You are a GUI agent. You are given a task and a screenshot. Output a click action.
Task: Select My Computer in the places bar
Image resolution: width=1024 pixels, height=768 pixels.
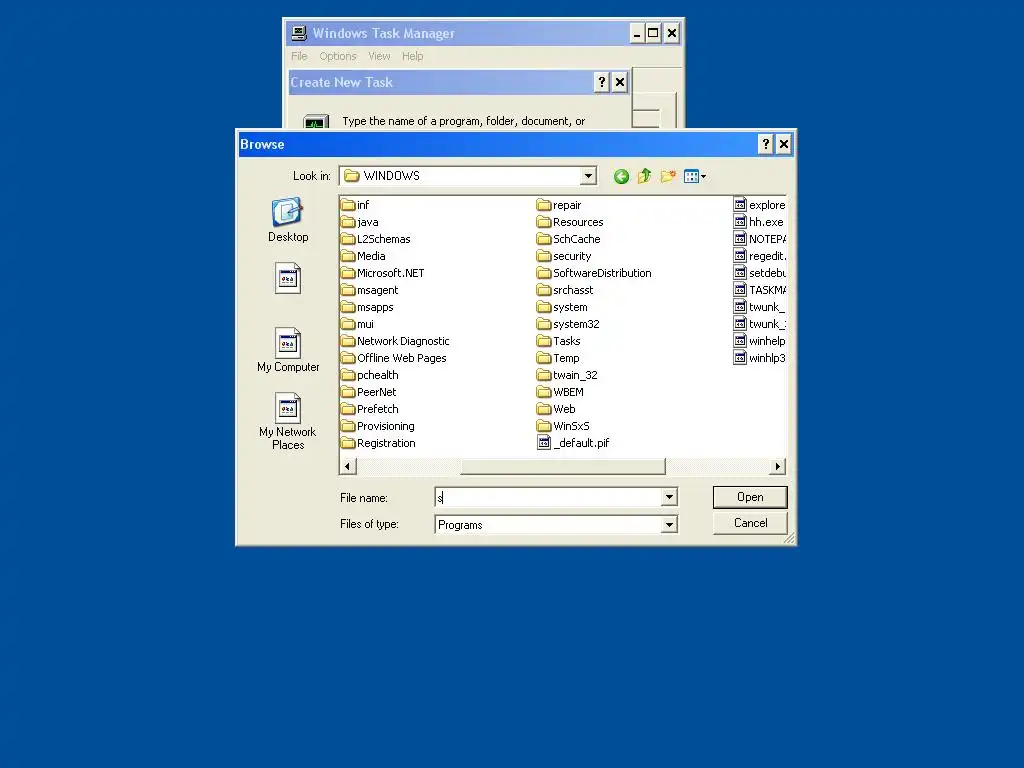pos(288,350)
